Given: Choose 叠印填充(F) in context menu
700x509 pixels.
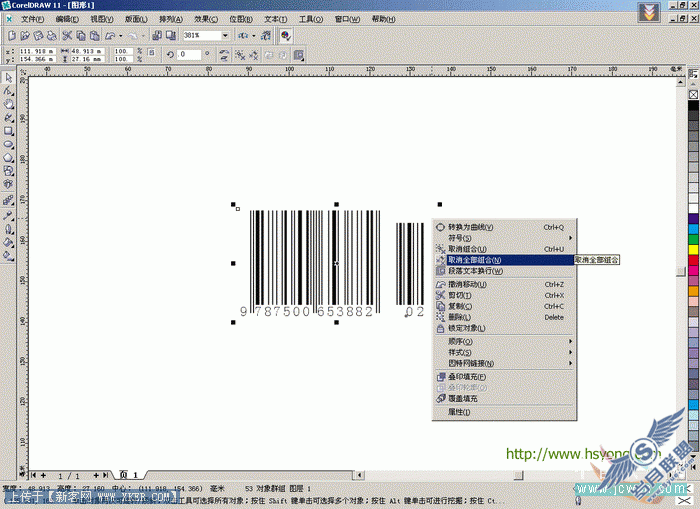Looking at the screenshot, I should pos(504,377).
